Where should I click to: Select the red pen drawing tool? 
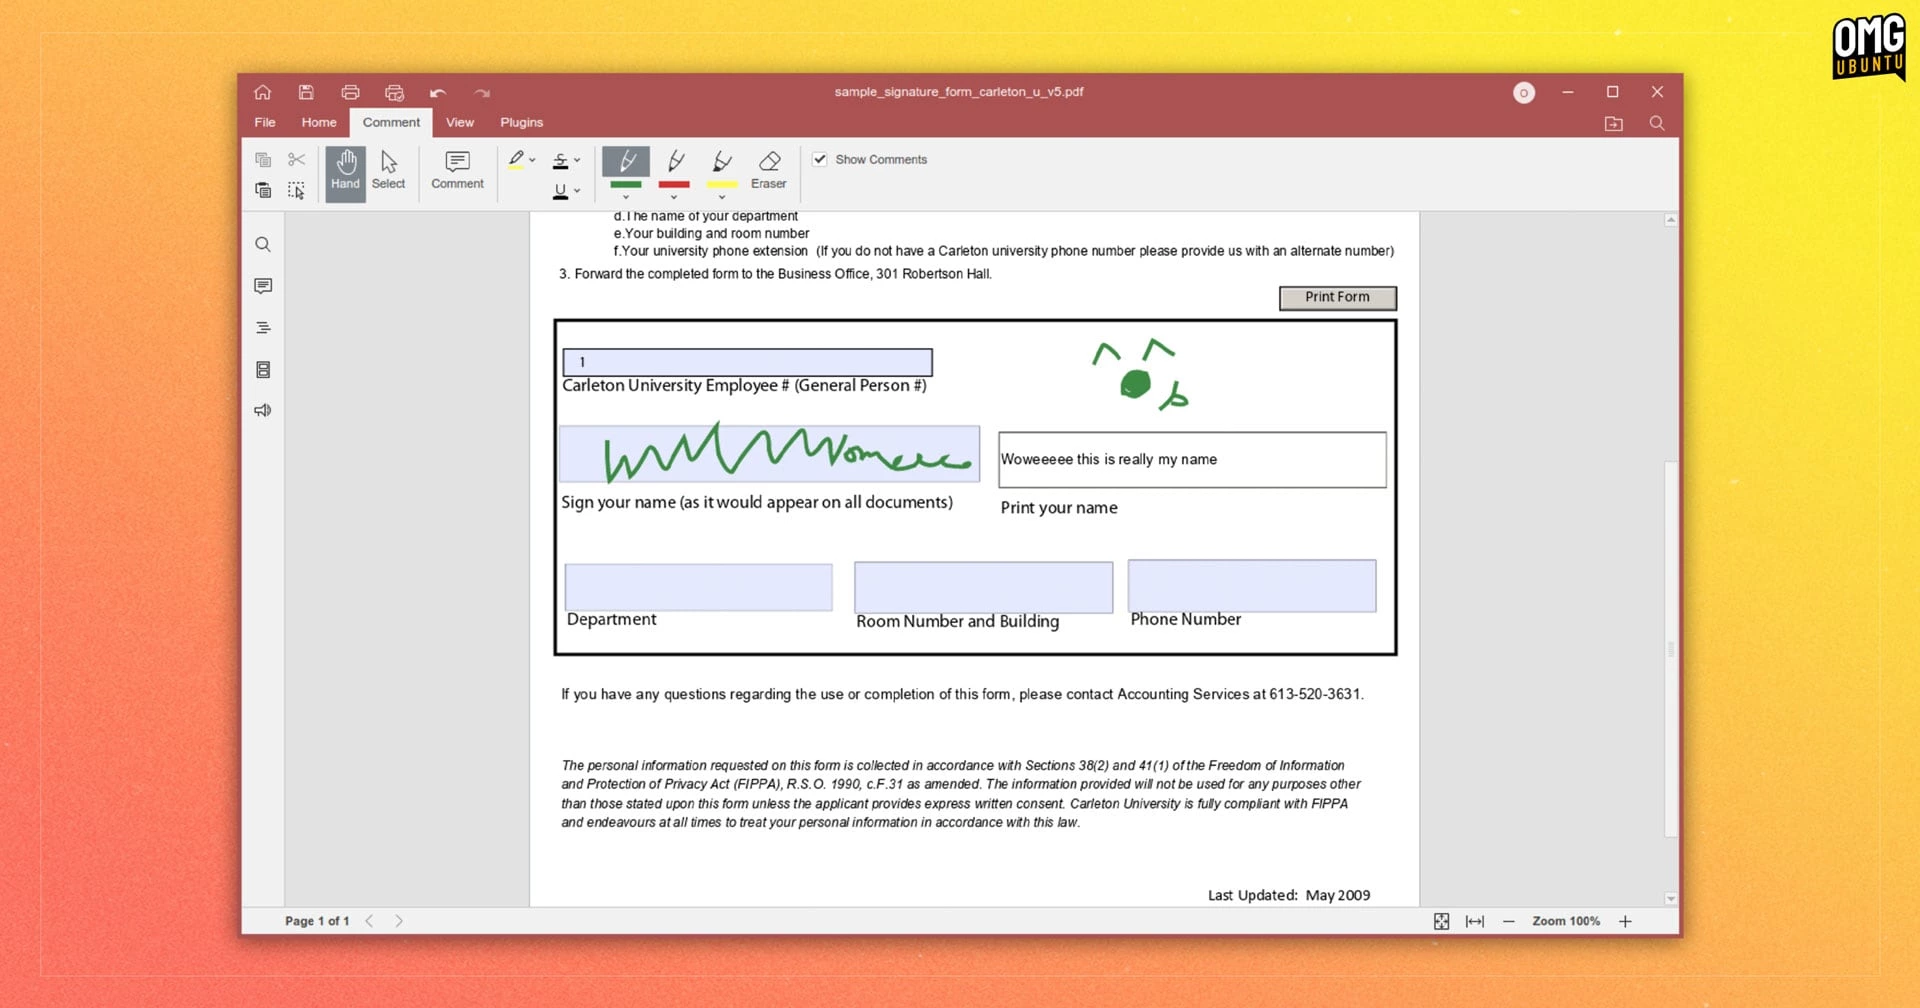(675, 161)
